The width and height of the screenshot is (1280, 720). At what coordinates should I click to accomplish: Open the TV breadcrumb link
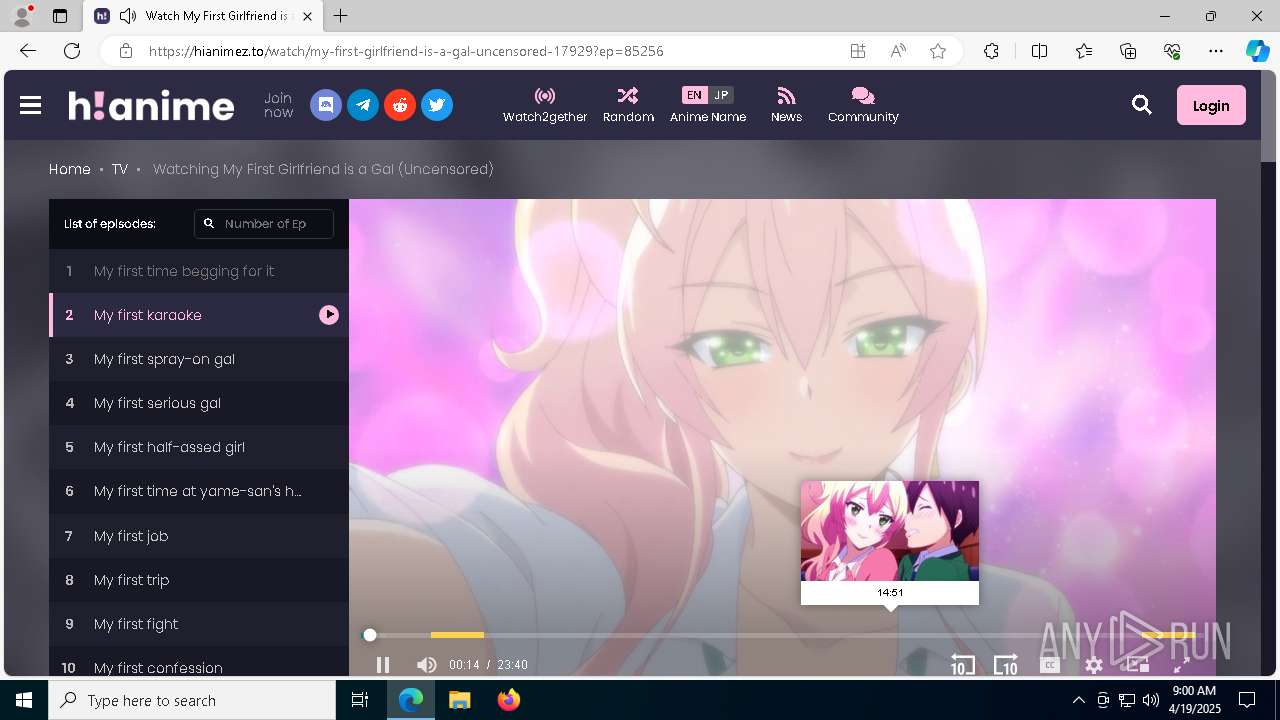tap(120, 169)
